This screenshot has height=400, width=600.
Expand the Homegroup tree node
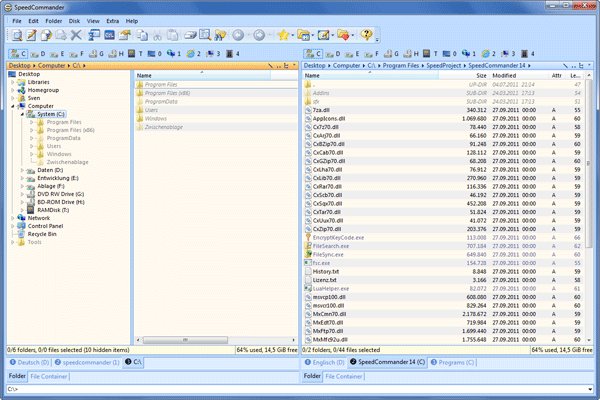(x=13, y=90)
